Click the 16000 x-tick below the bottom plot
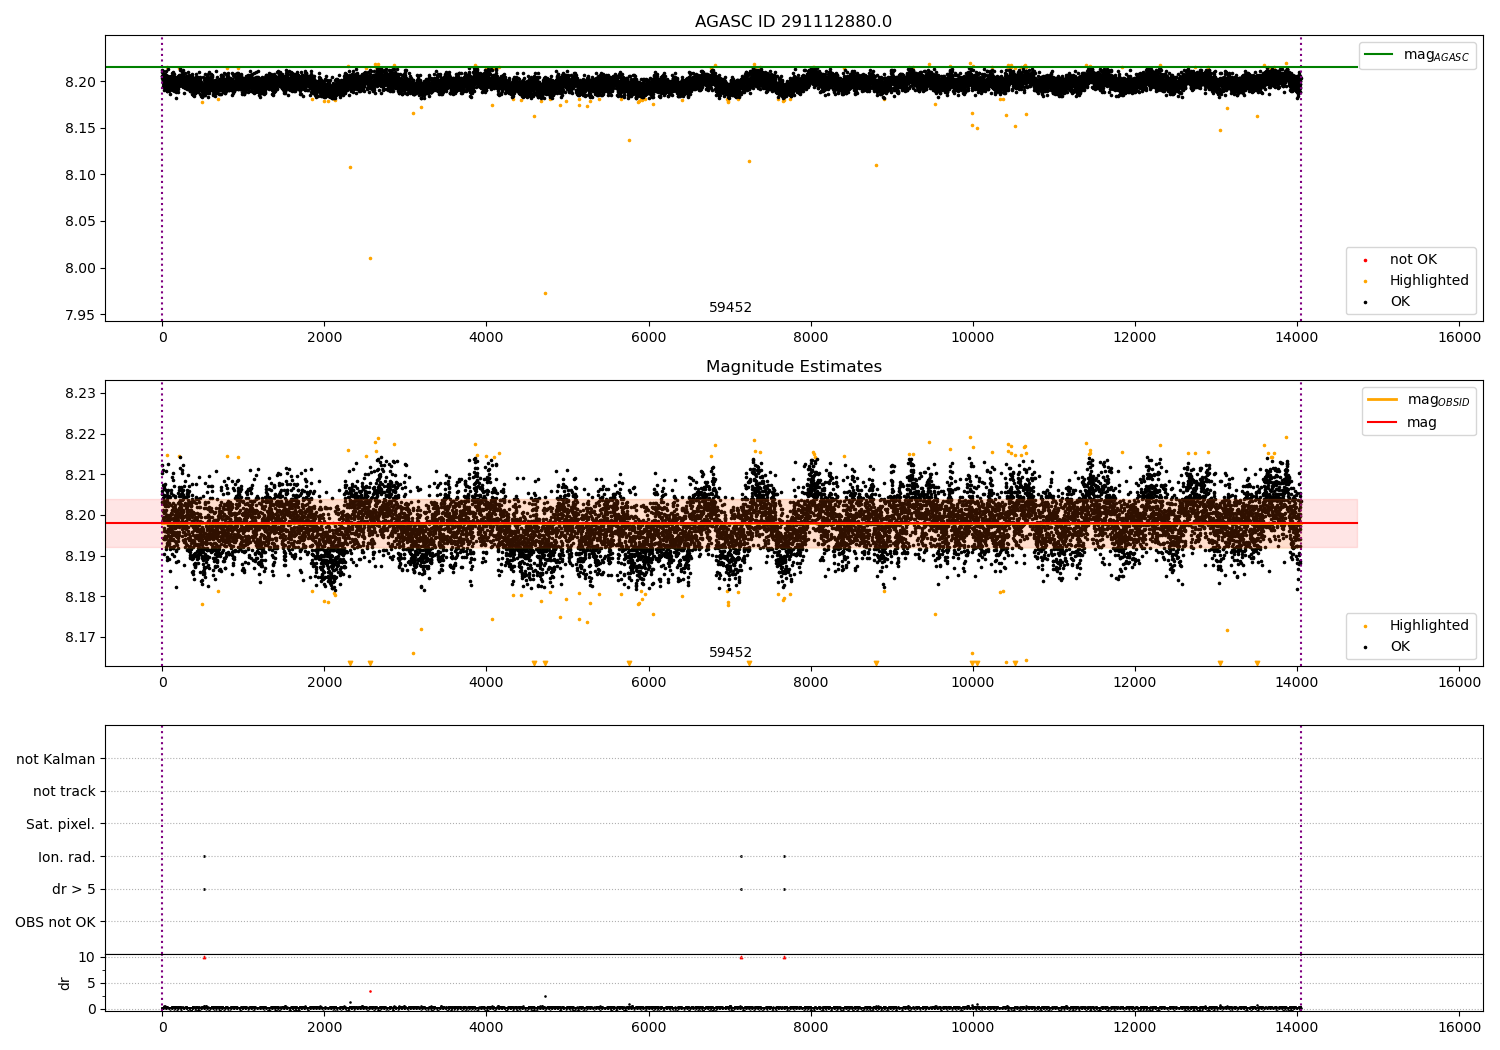 [x=1458, y=1027]
